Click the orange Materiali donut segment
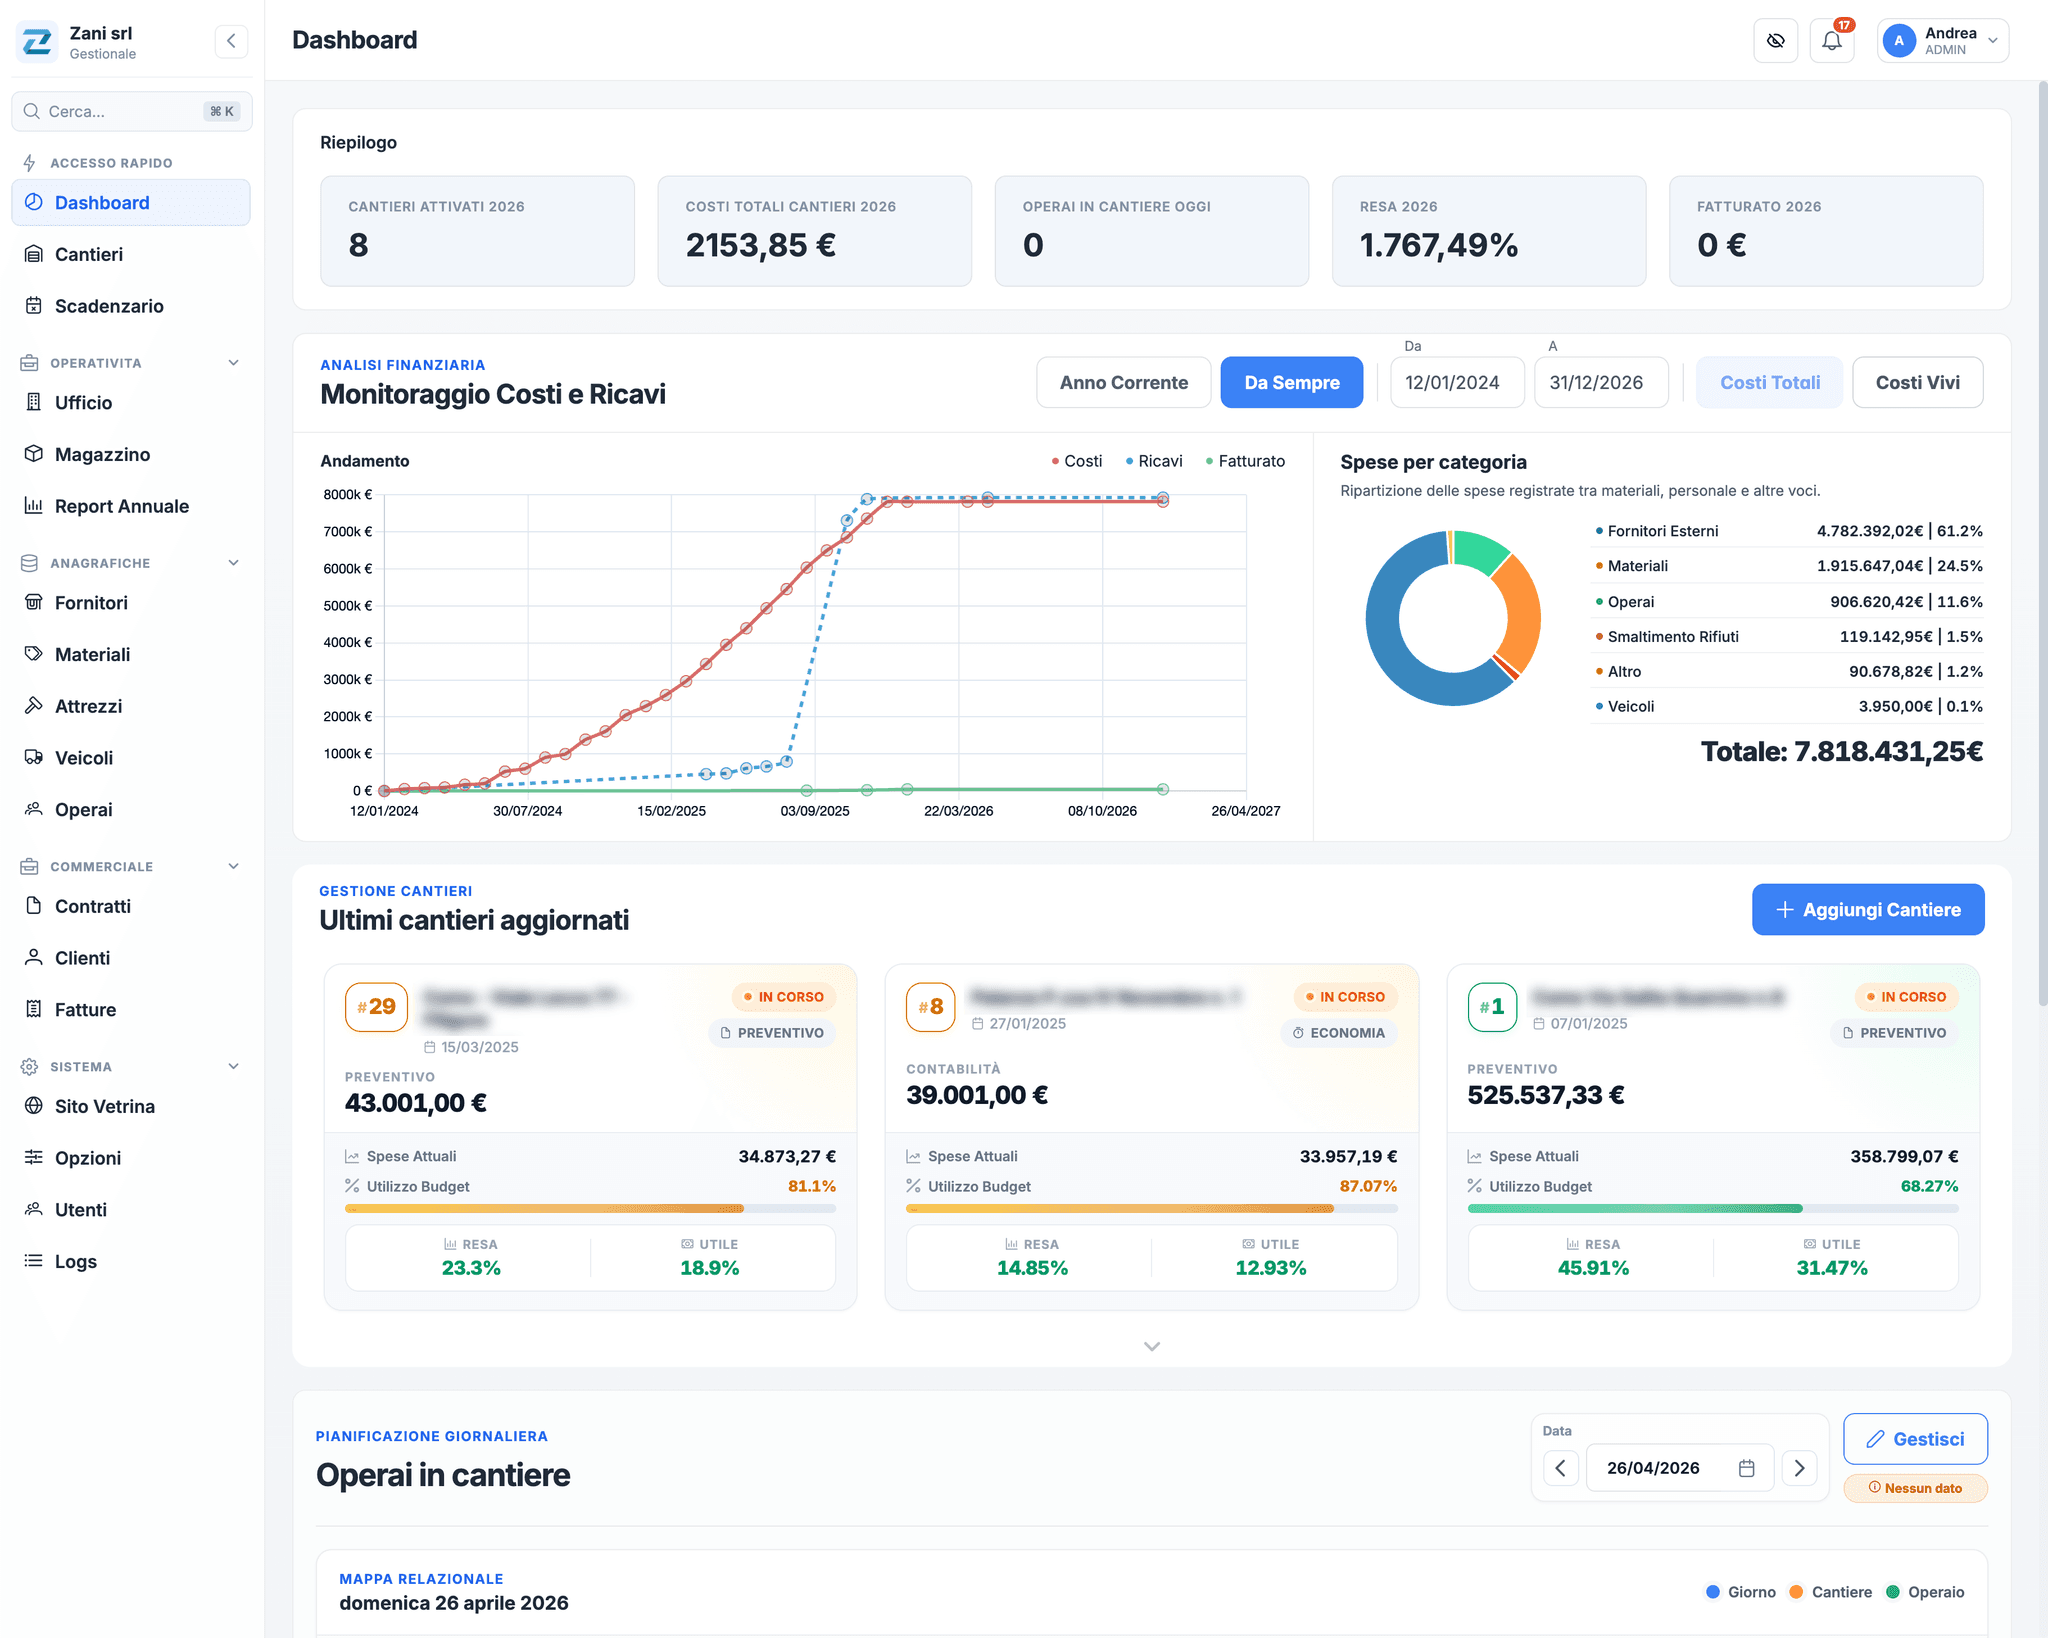The width and height of the screenshot is (2048, 1638). [1522, 612]
